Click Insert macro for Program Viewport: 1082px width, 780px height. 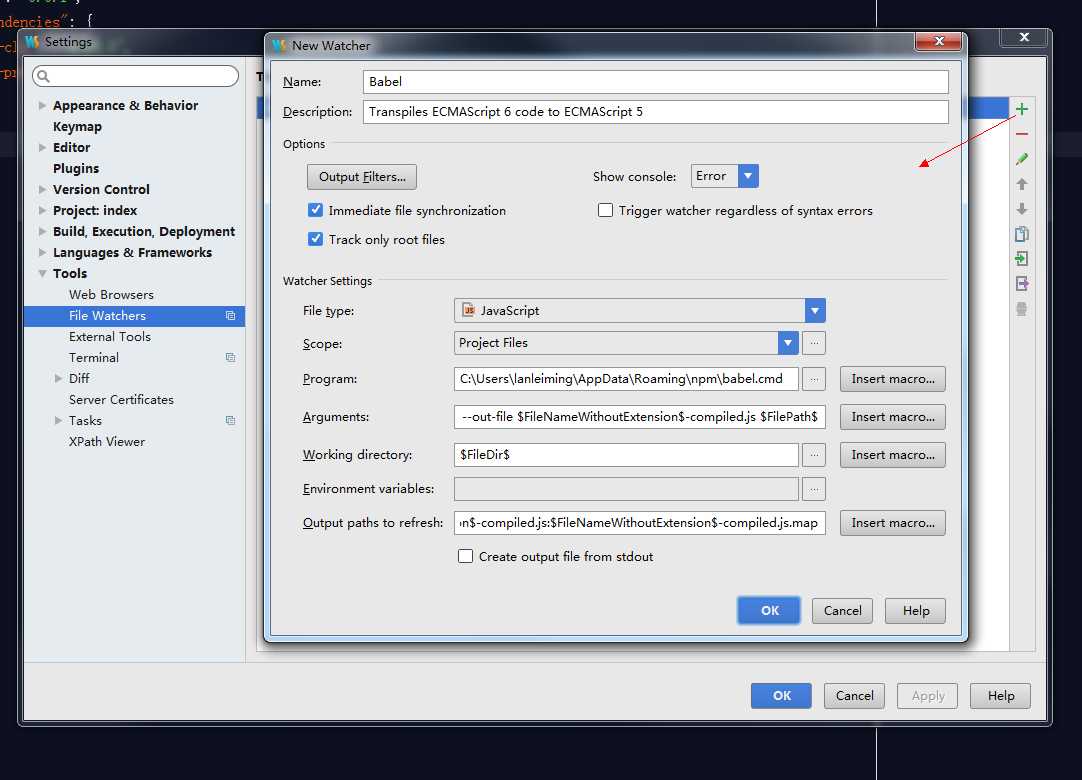(x=893, y=379)
